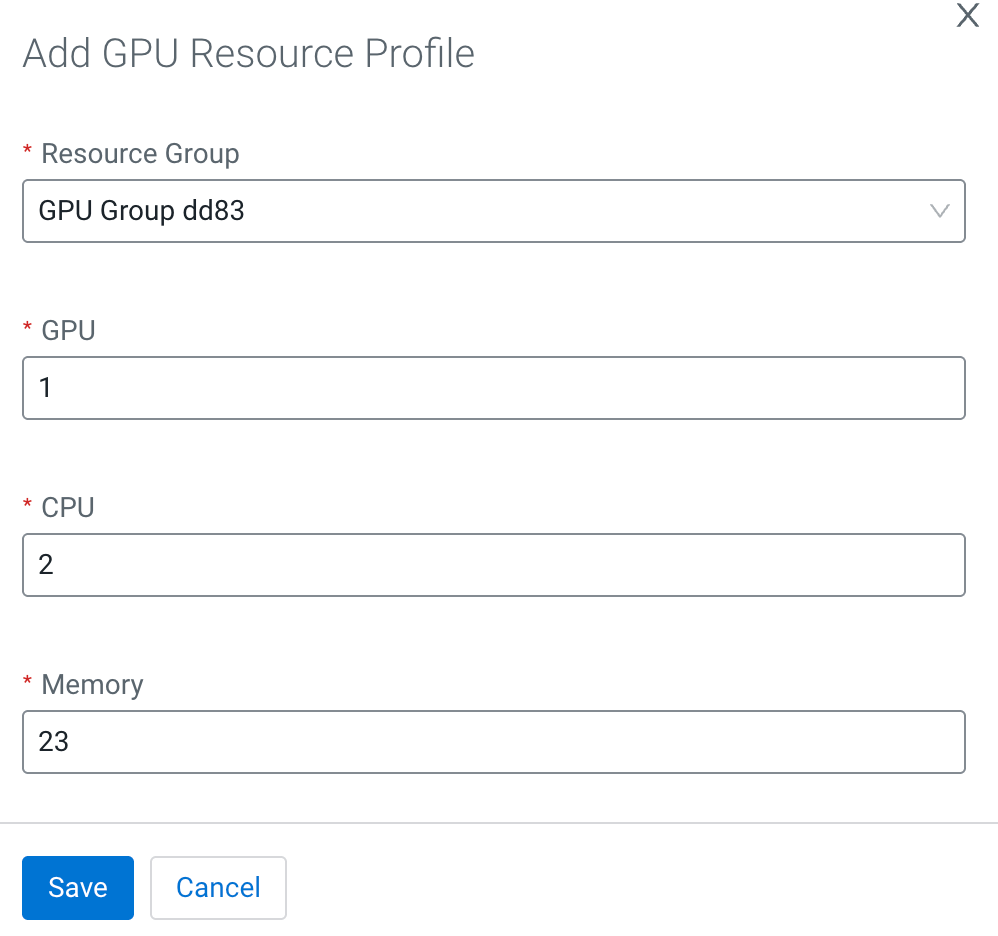This screenshot has width=998, height=936.
Task: Focus the GPU count input field
Action: [x=493, y=388]
